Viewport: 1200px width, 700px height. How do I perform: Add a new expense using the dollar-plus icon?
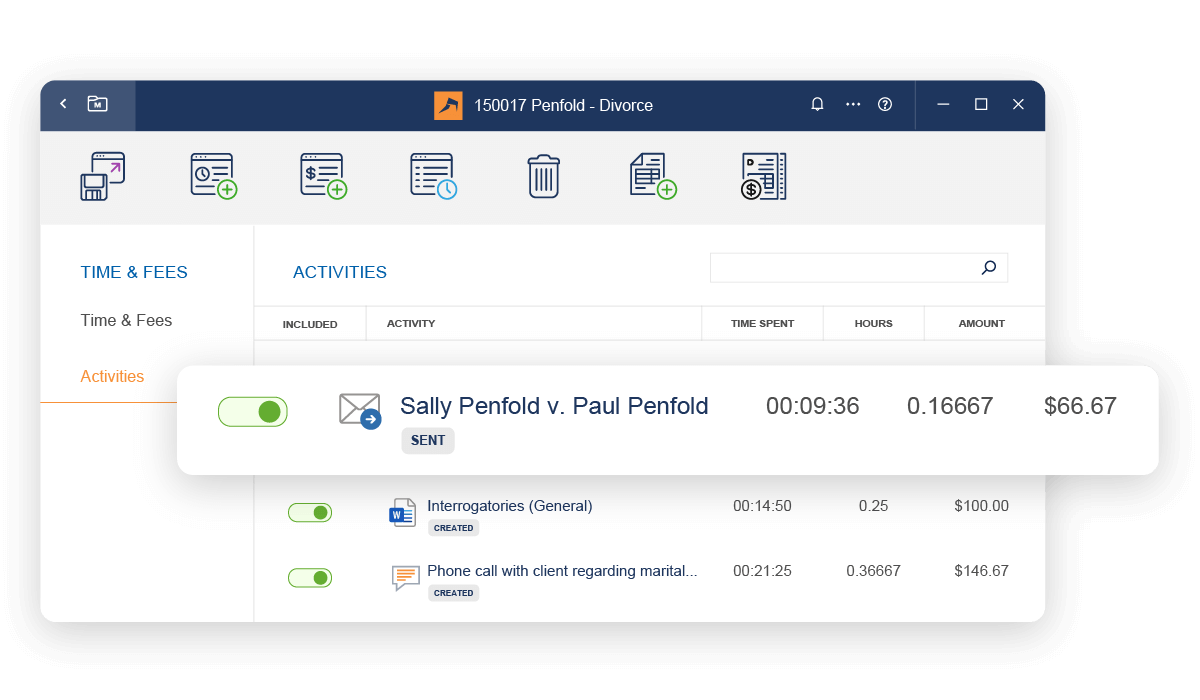point(322,175)
